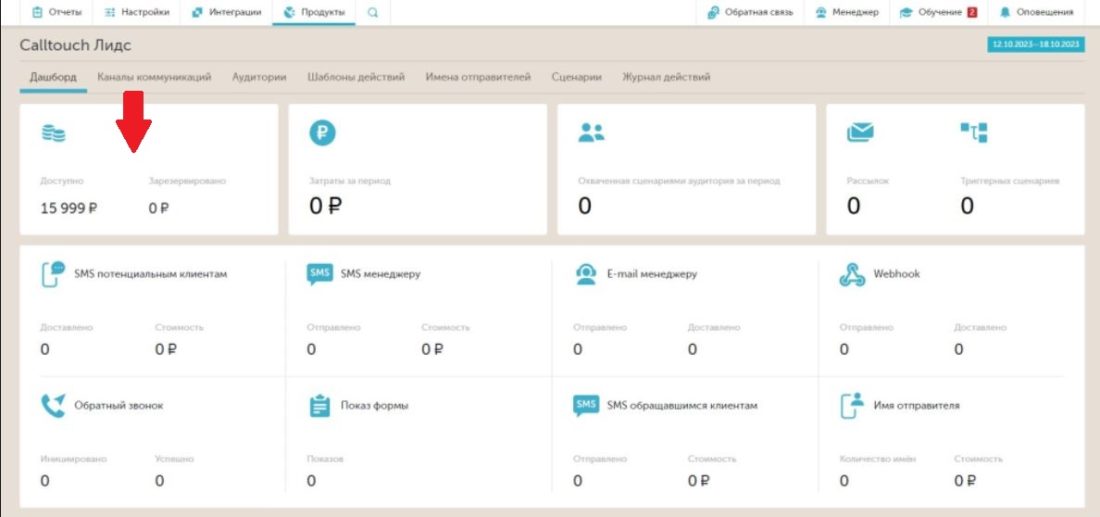Click the search magnifier icon
Screen dimensions: 1100x517
(x=373, y=12)
